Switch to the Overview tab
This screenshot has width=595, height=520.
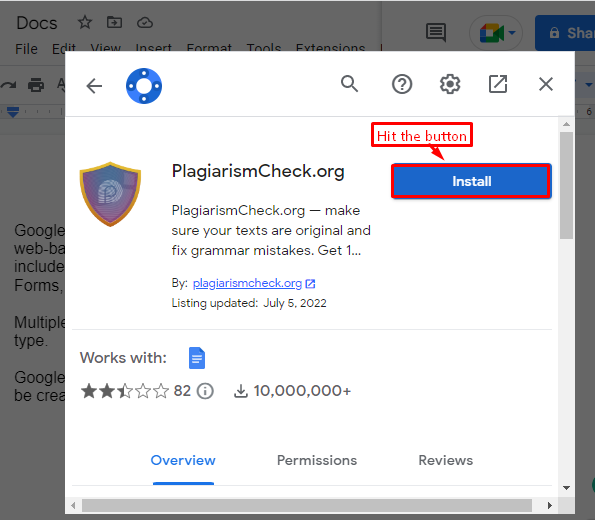183,460
